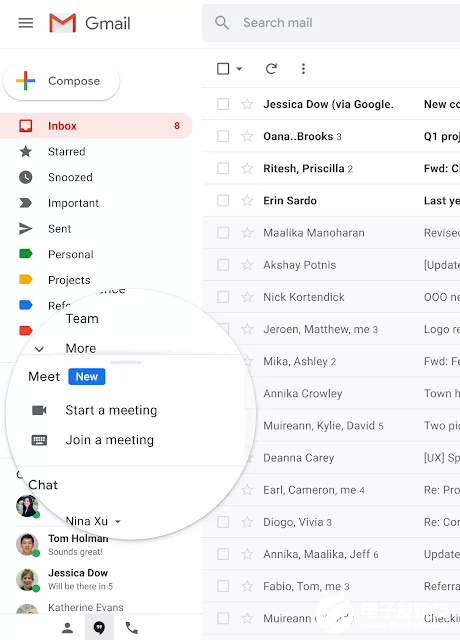
Task: Star the Fabio, Tom, me email
Action: point(247,586)
